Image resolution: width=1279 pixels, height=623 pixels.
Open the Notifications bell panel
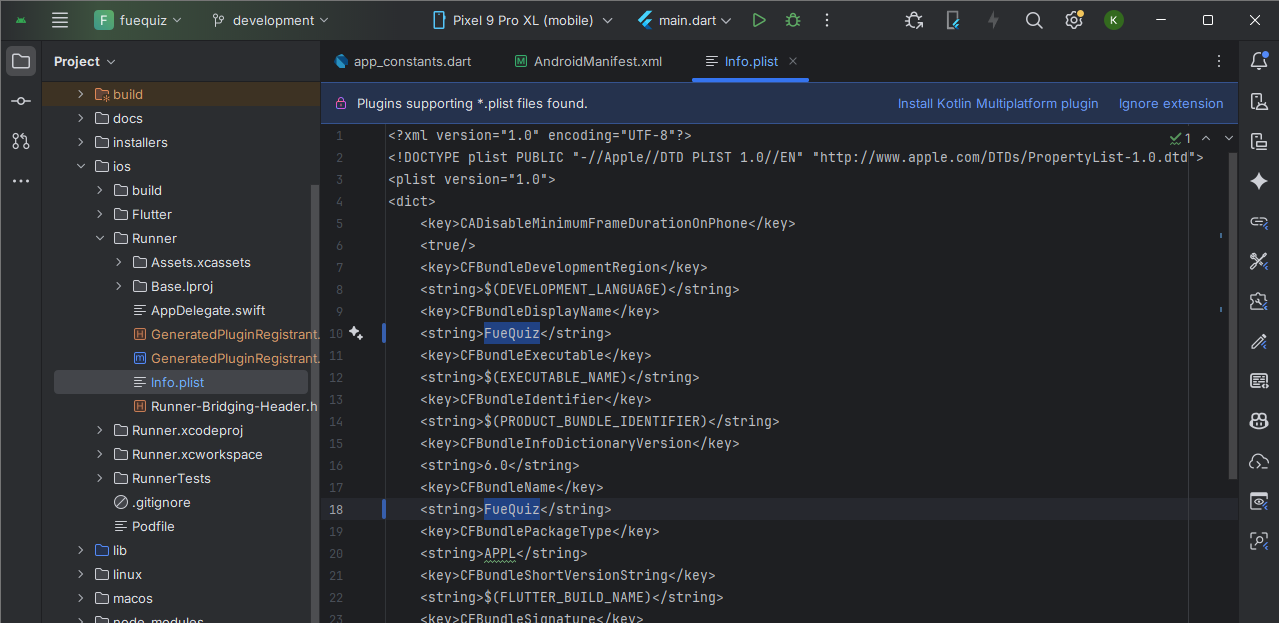coord(1258,61)
